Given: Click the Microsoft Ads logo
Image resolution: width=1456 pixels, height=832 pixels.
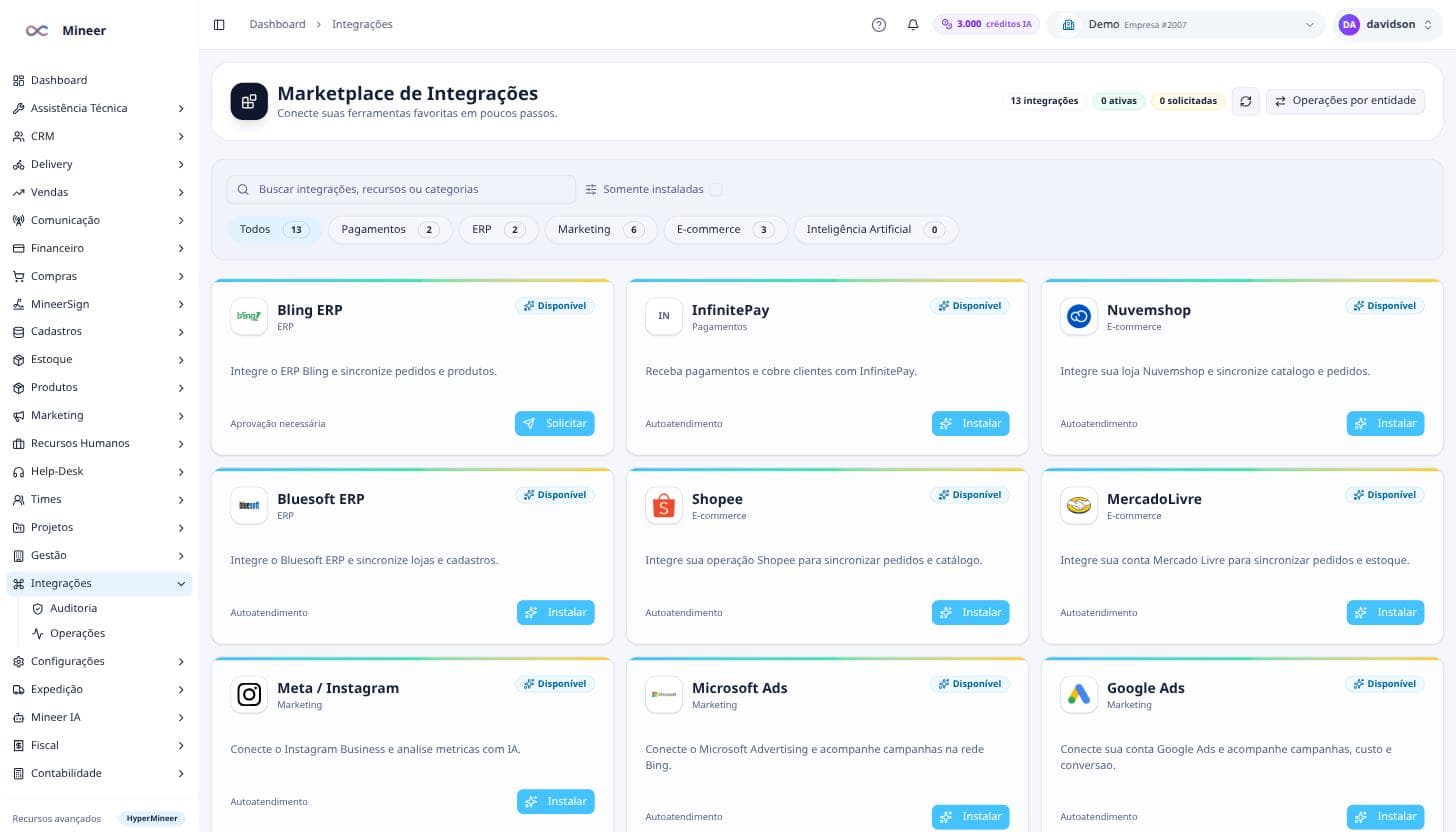Looking at the screenshot, I should click(664, 694).
